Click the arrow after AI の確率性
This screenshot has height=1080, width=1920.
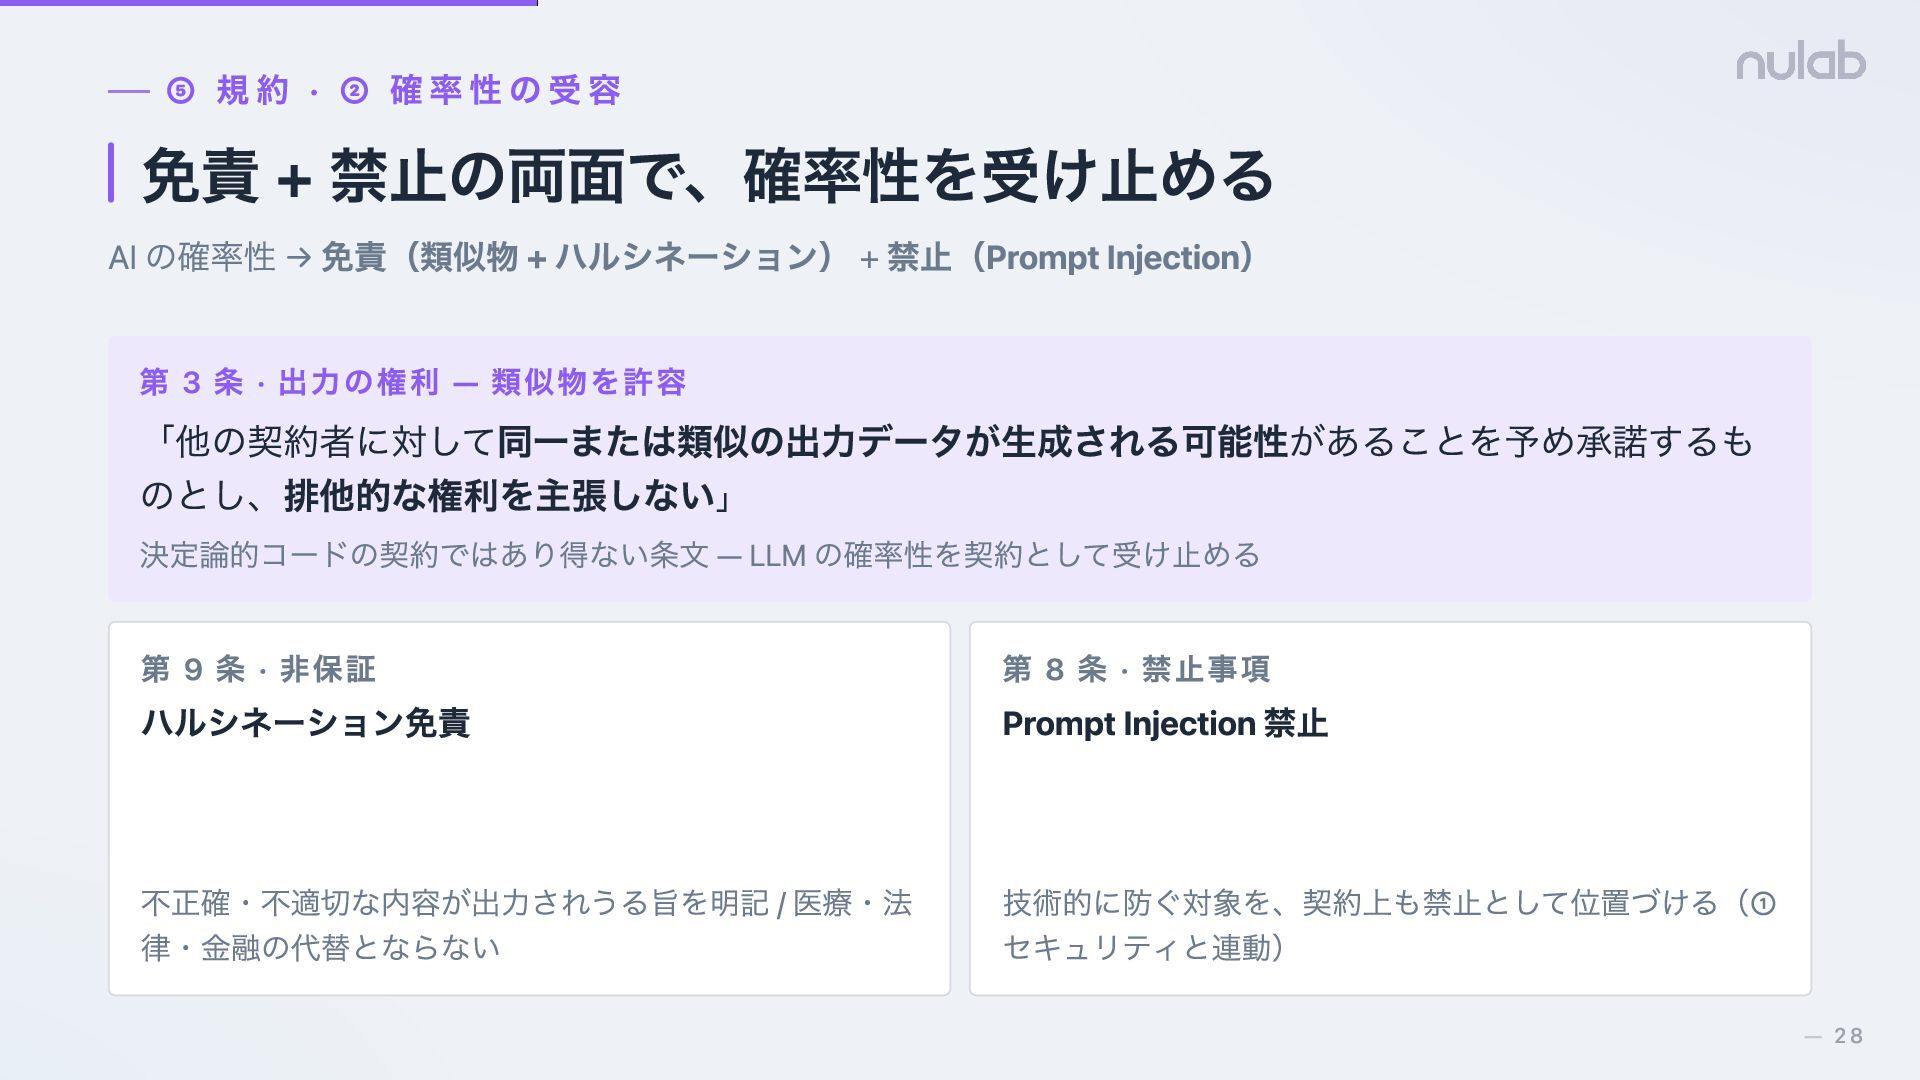click(298, 259)
